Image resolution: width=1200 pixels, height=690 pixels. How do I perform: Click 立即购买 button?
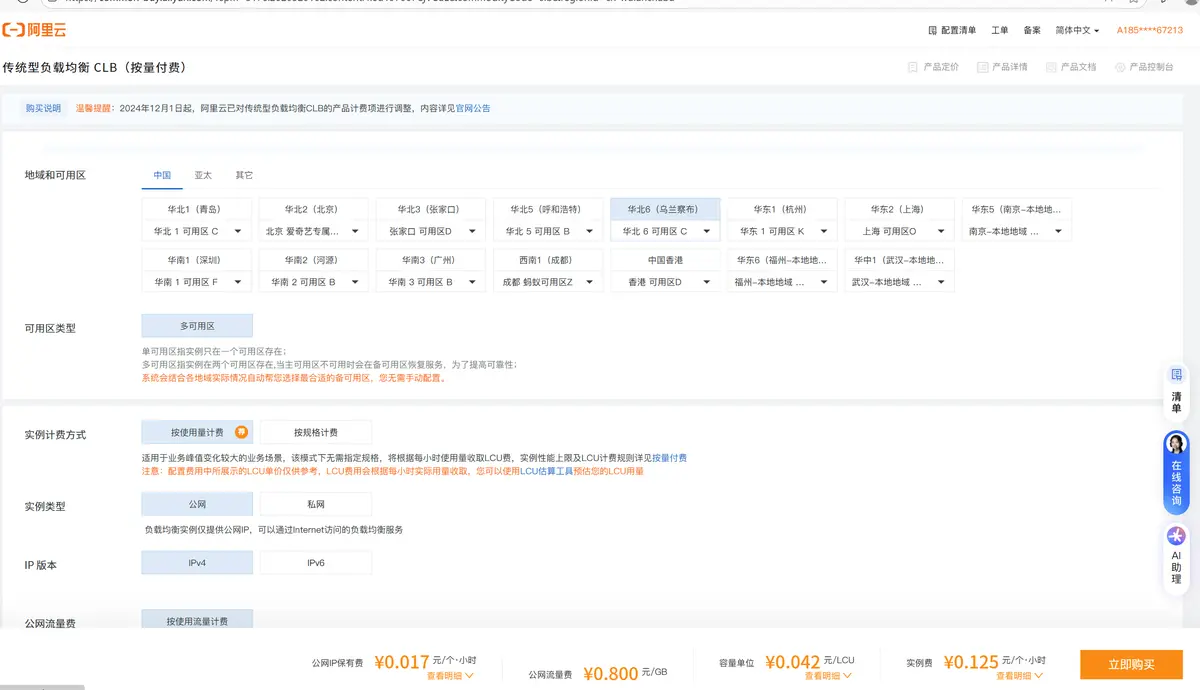1131,664
